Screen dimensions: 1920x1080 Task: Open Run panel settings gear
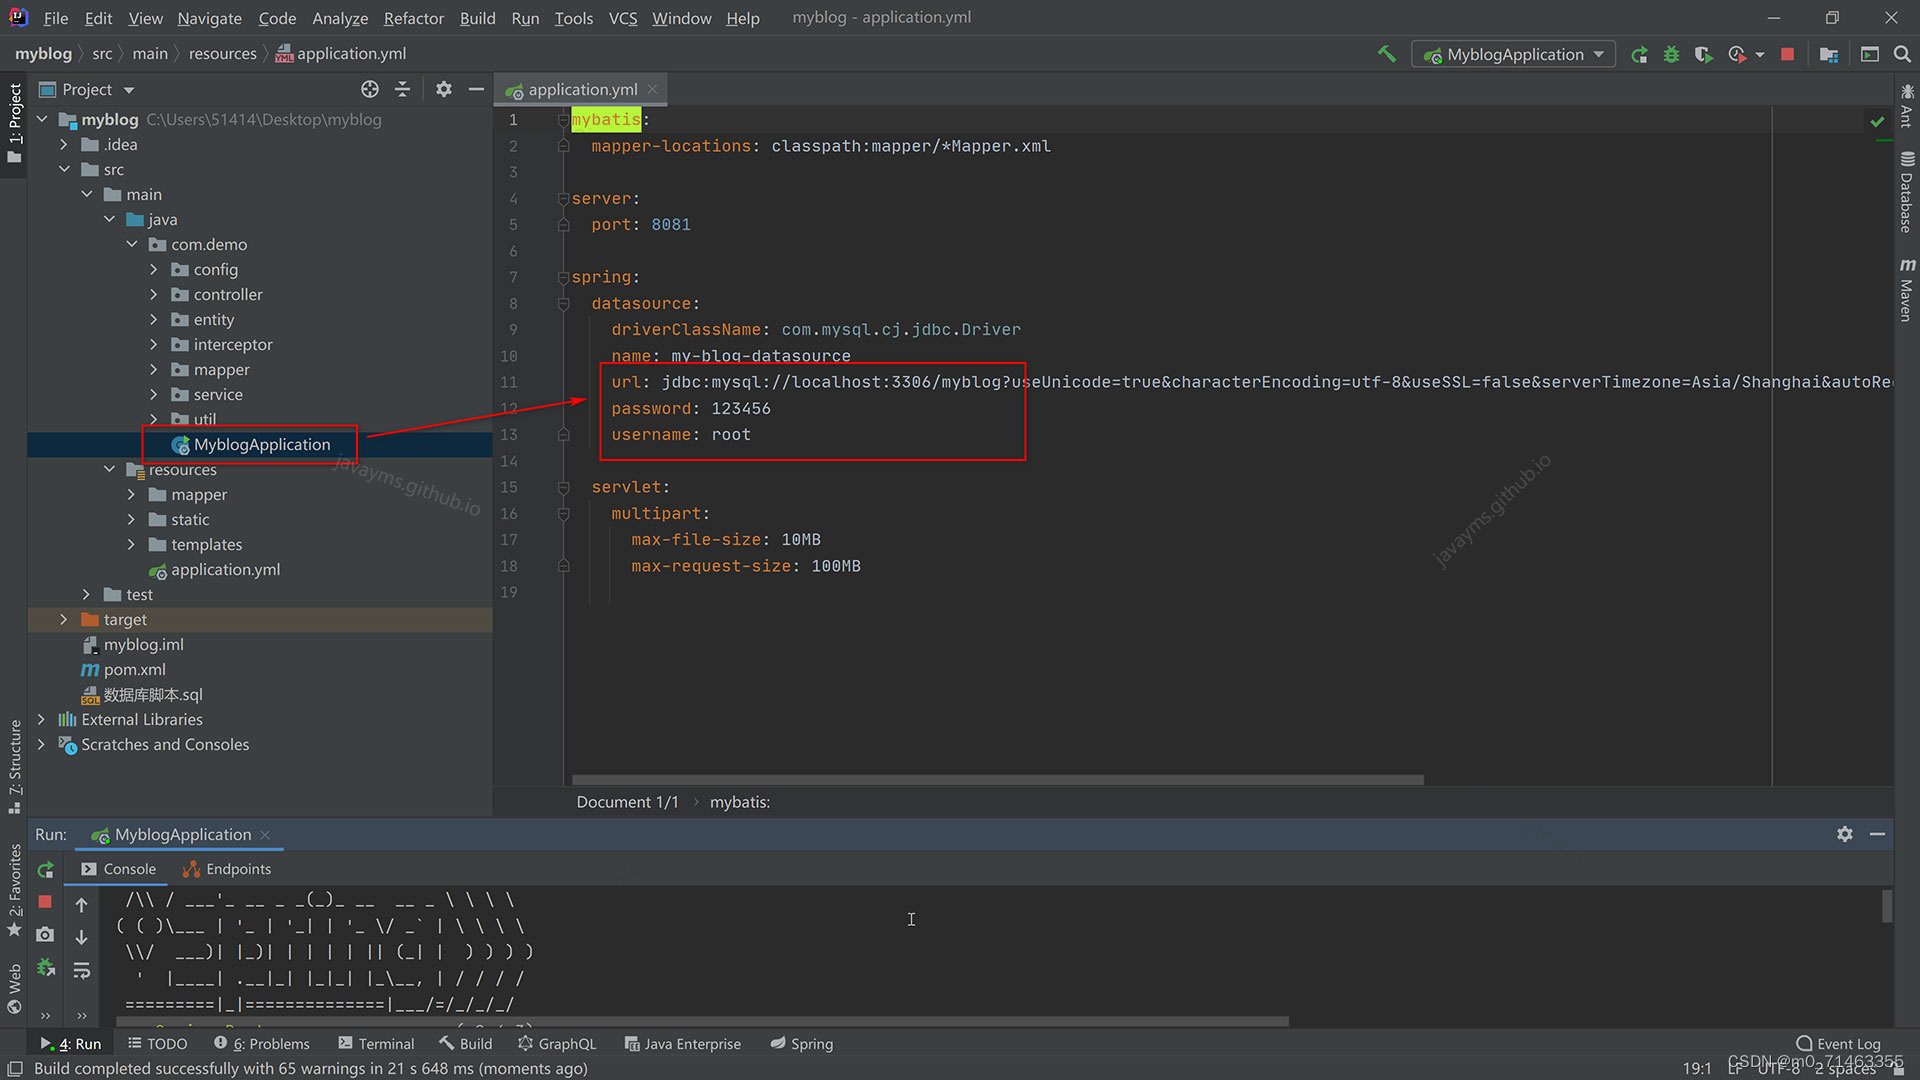point(1845,834)
